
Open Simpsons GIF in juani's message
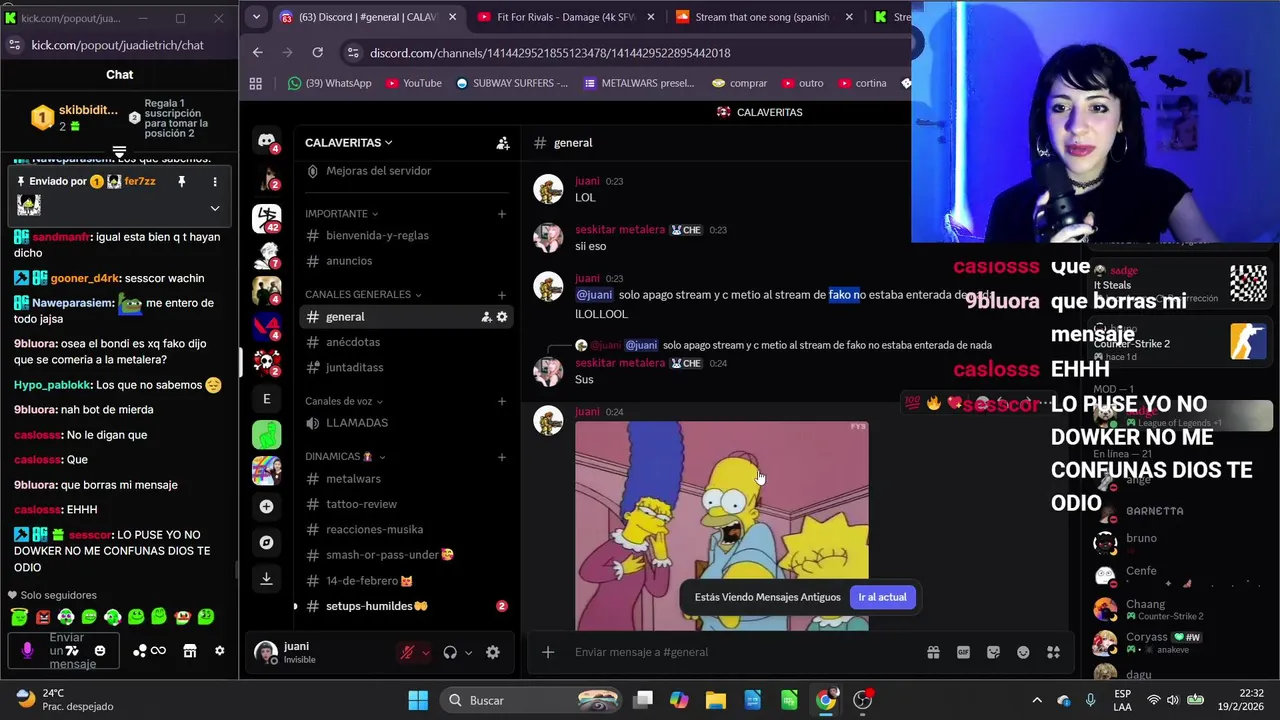coord(721,526)
